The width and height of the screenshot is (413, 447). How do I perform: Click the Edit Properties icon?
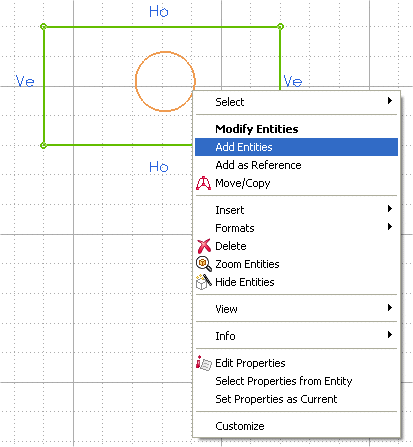pyautogui.click(x=204, y=363)
